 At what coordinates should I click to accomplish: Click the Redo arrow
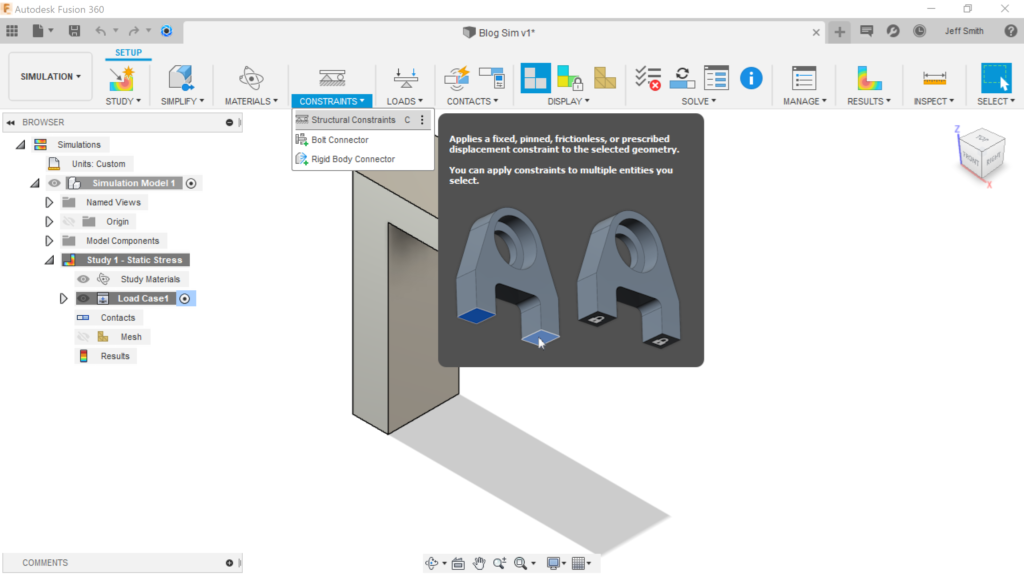(x=134, y=31)
